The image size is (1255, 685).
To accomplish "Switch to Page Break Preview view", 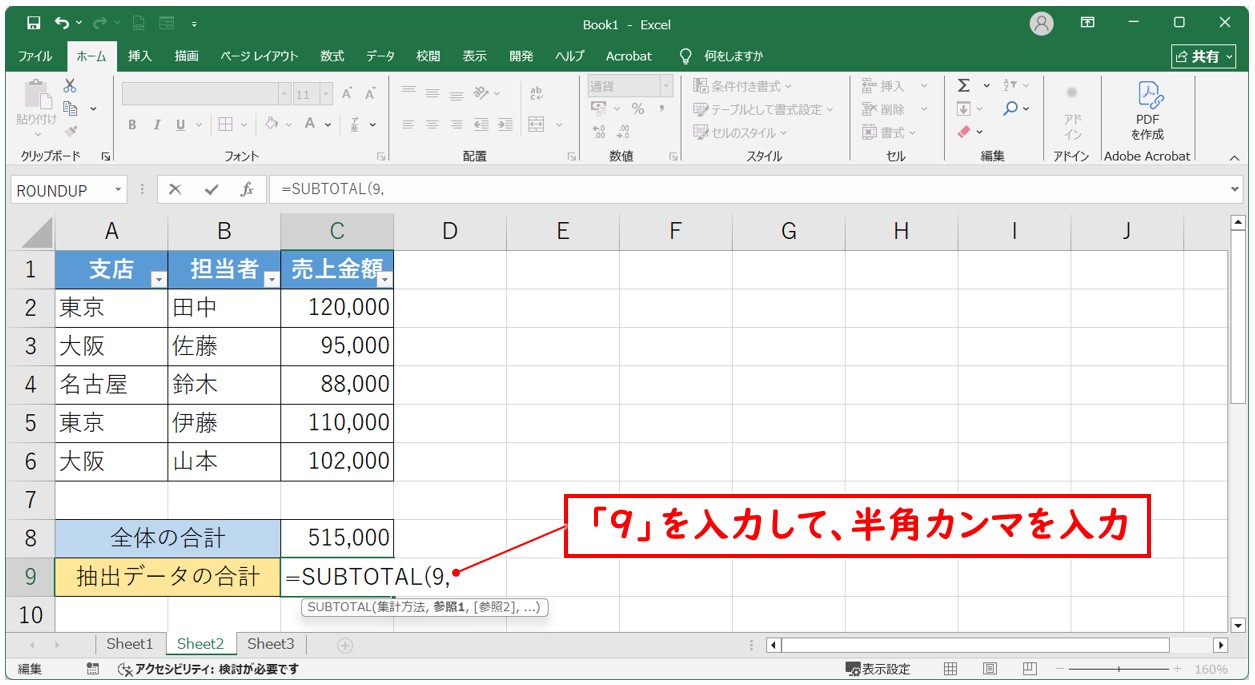I will click(1028, 669).
